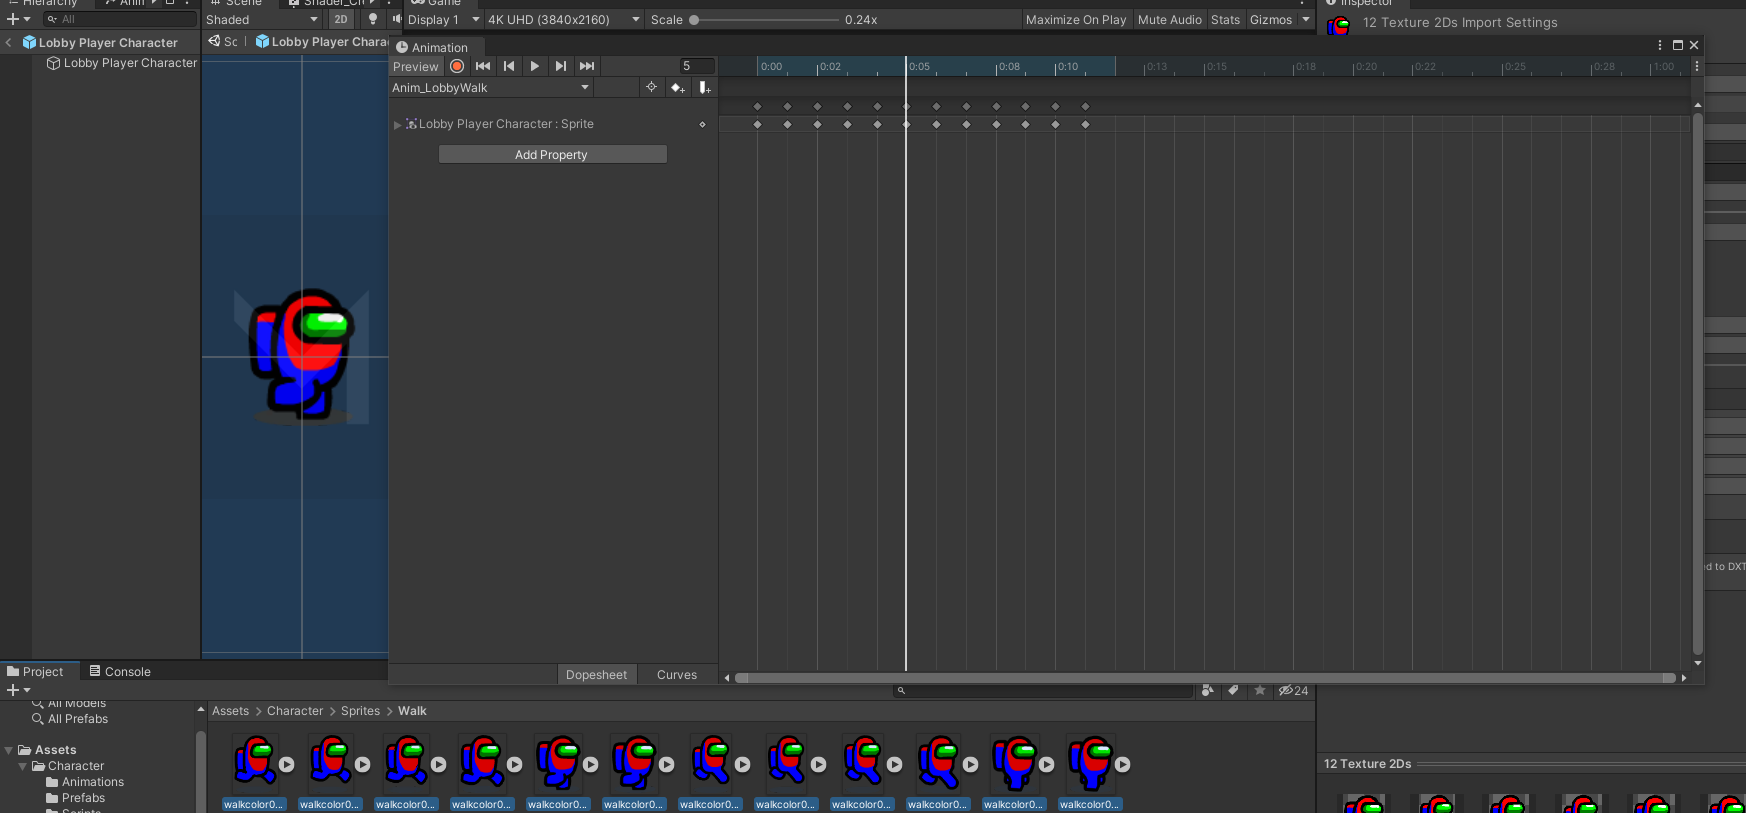
Task: Open timeline settings three-dot menu
Action: pyautogui.click(x=1696, y=66)
